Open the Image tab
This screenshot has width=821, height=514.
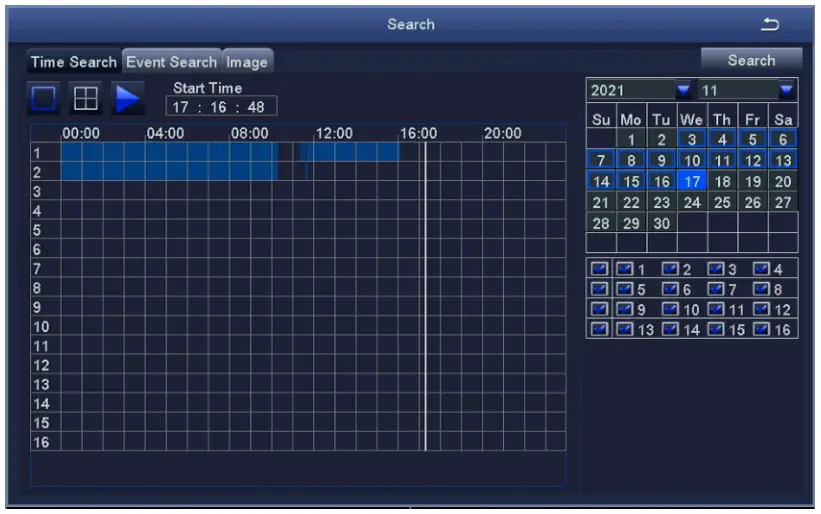(x=247, y=62)
